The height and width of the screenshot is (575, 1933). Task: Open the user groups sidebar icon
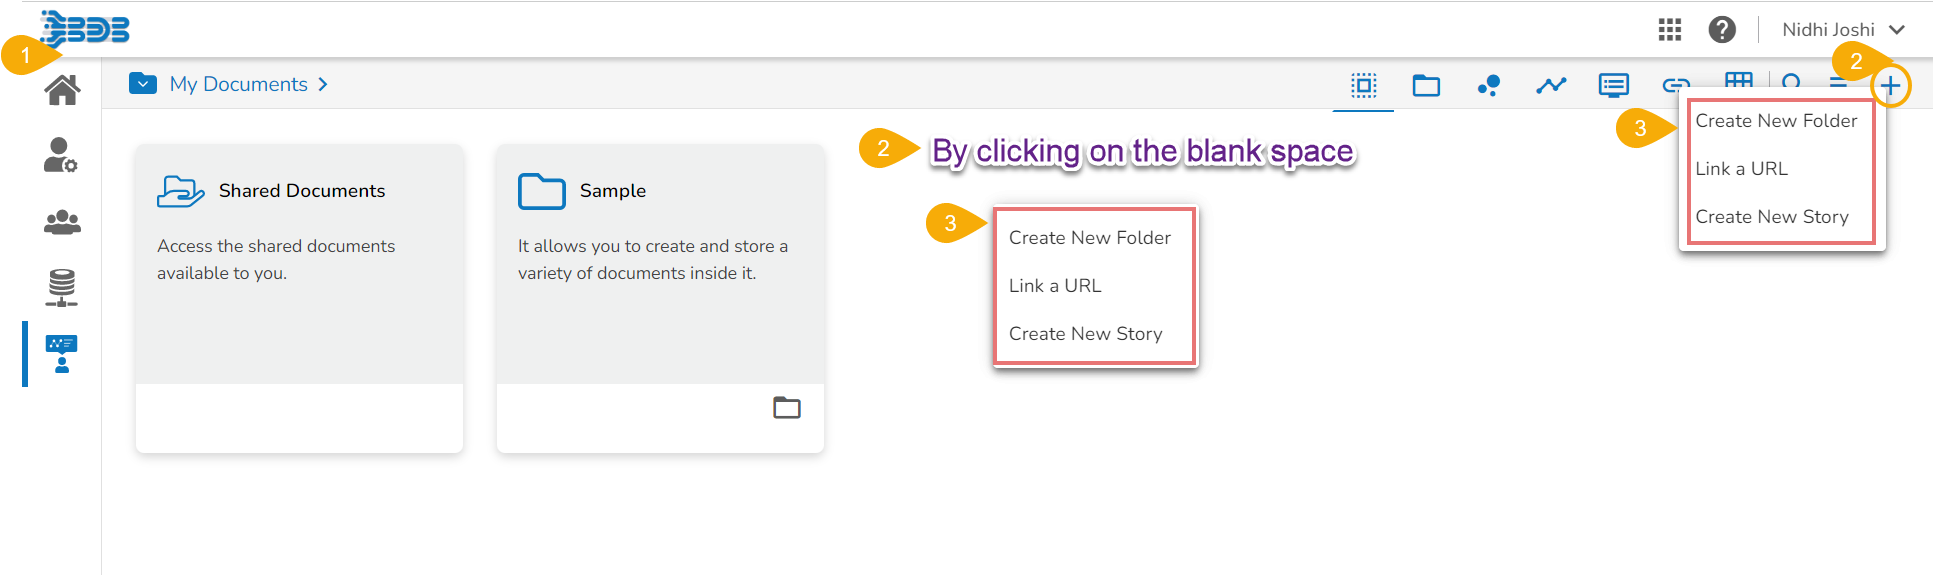[x=62, y=222]
